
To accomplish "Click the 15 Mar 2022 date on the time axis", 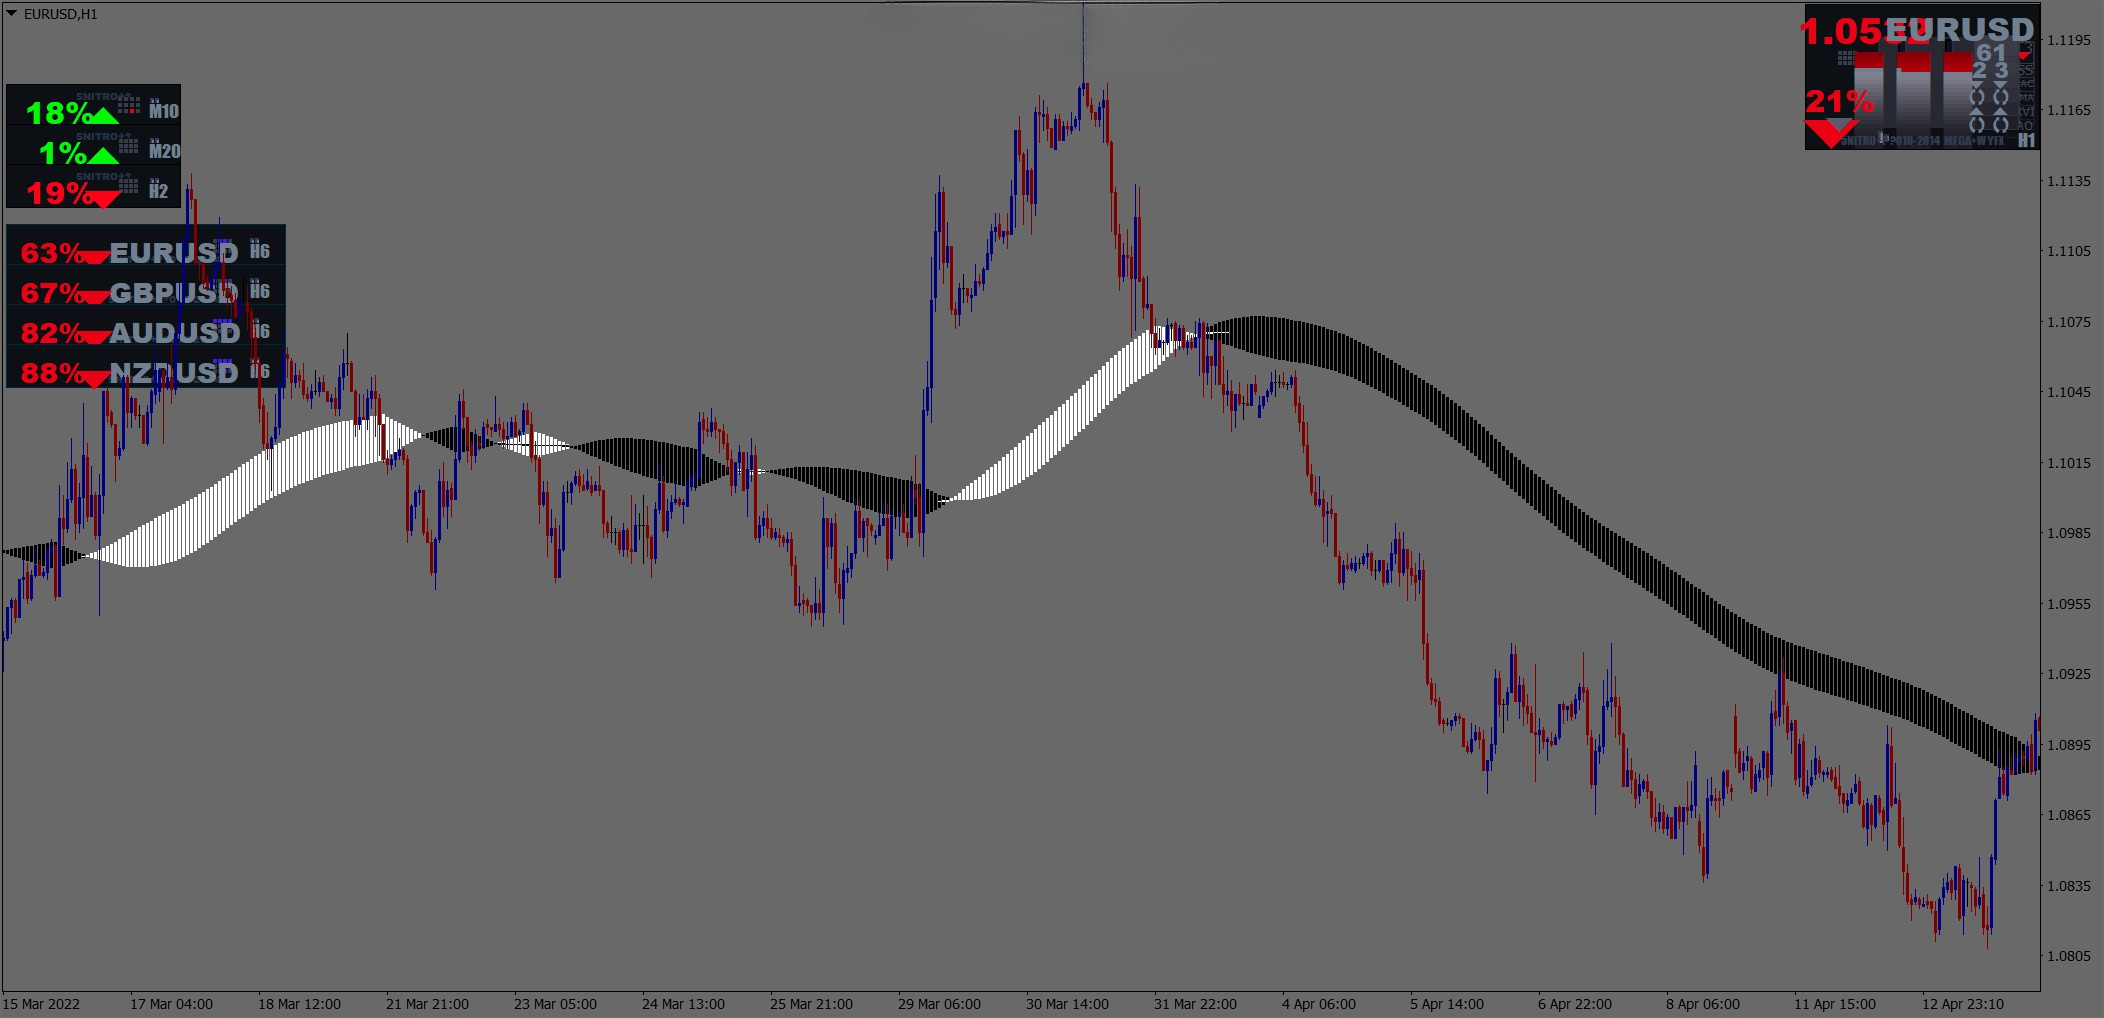I will click(41, 1004).
